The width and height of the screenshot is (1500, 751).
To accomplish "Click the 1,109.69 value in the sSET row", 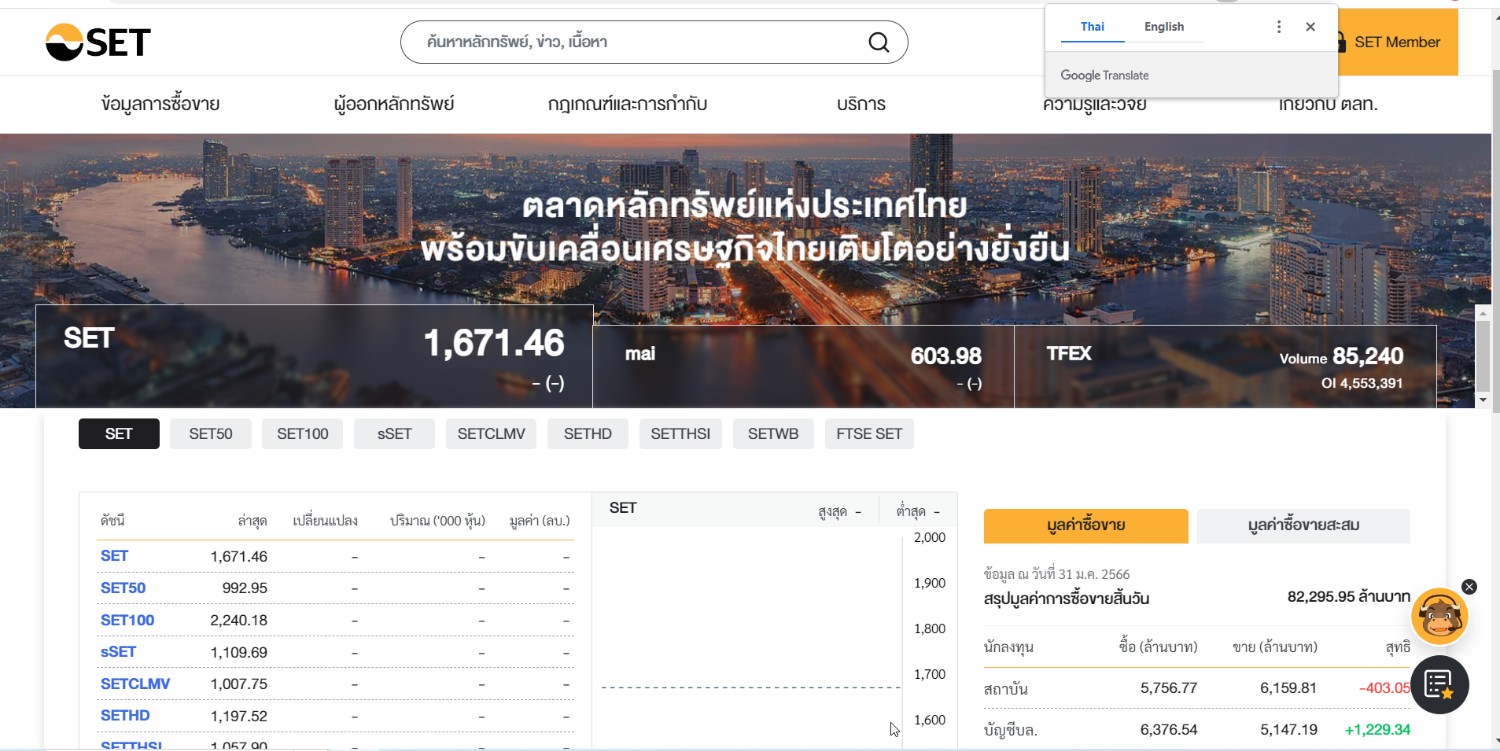I will tap(239, 652).
